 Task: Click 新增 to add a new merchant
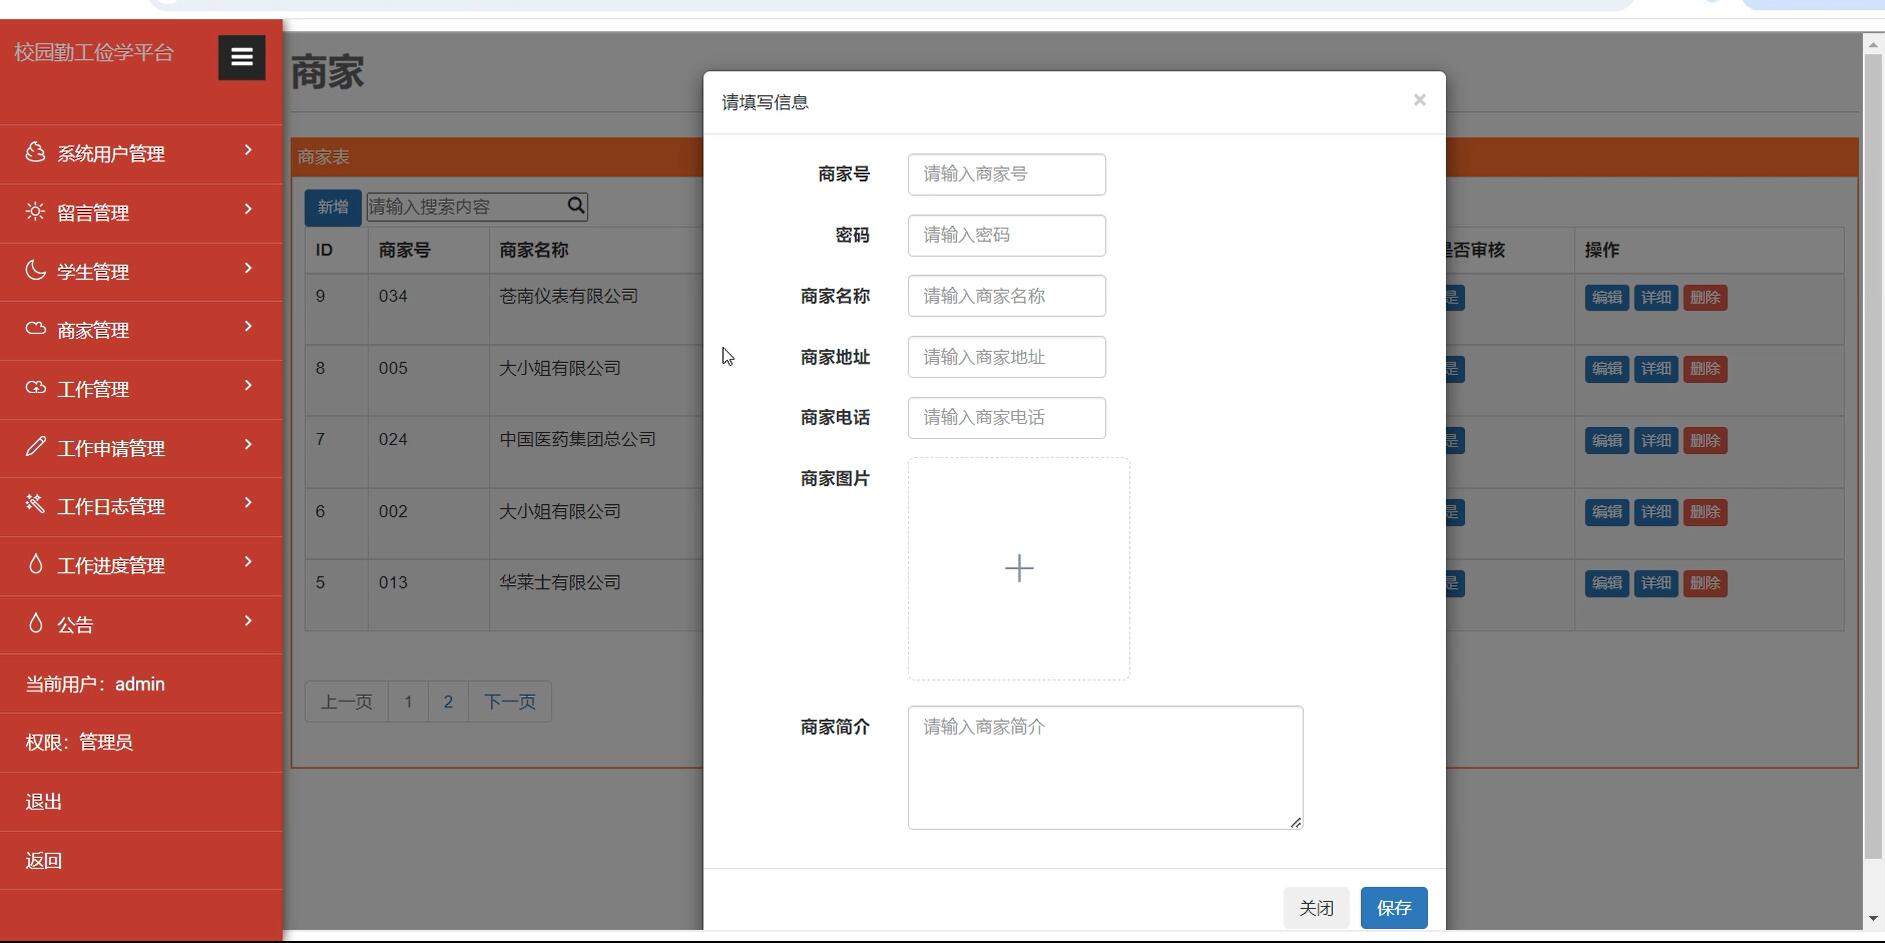pyautogui.click(x=331, y=206)
